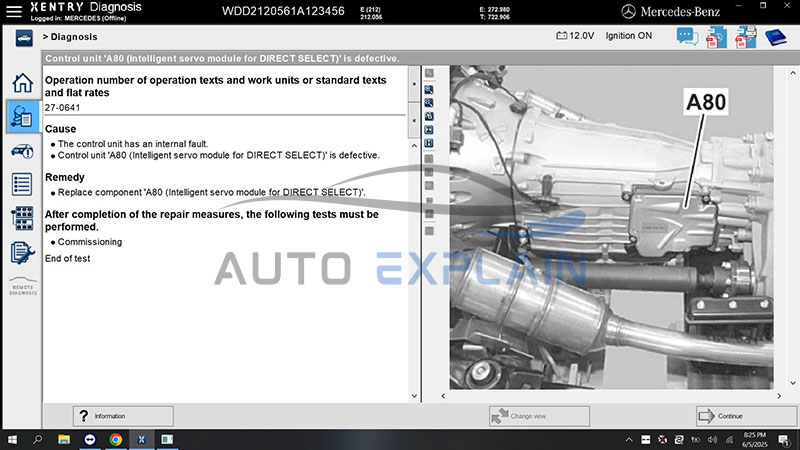
Task: Click the 'Commissioning' bullet item
Action: 90,242
